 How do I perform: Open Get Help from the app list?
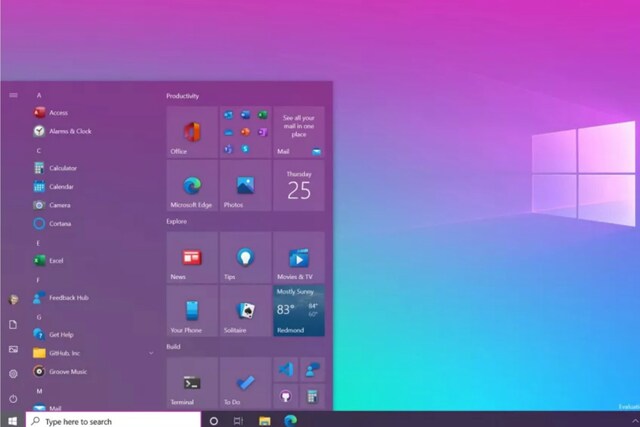[x=94, y=334]
